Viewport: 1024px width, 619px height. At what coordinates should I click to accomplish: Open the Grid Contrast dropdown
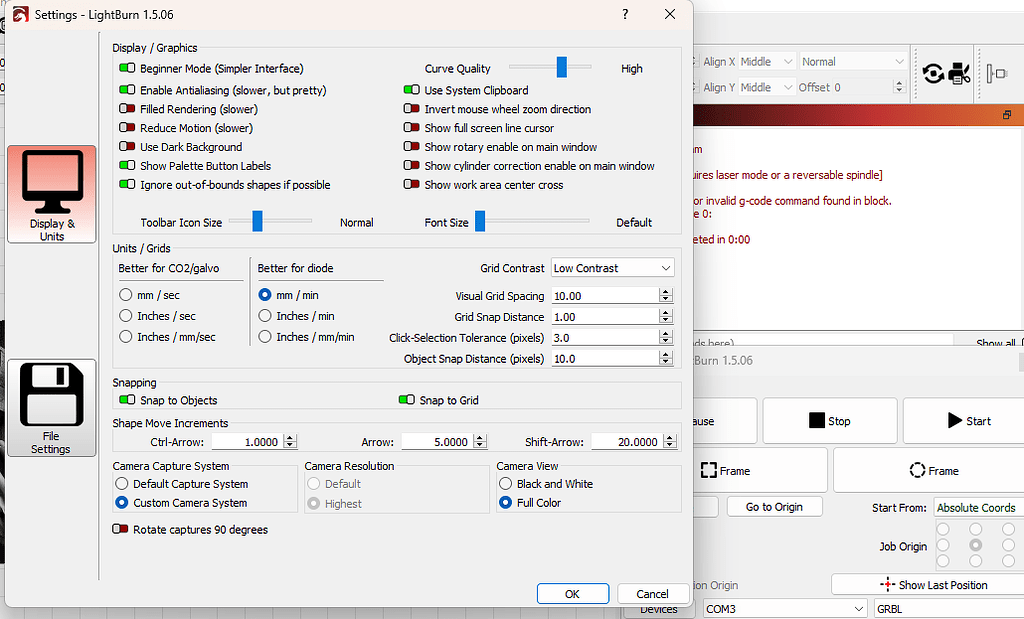point(612,267)
